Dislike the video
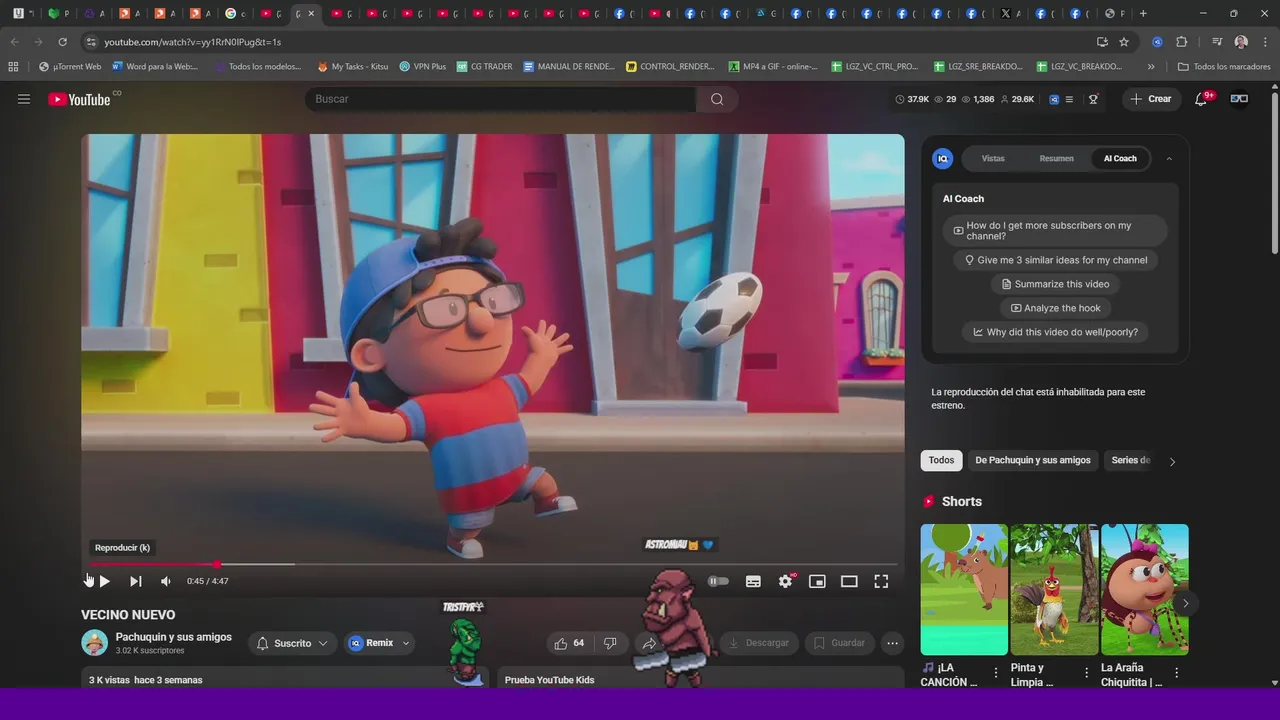This screenshot has height=720, width=1280. pos(610,643)
